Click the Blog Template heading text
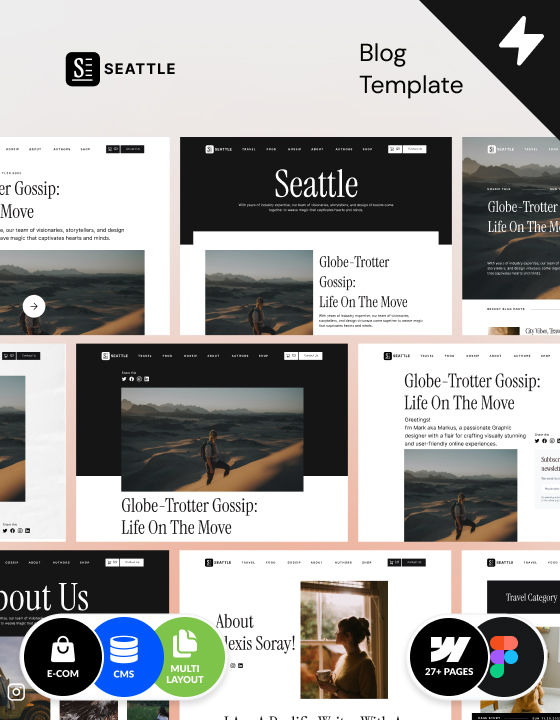Screen dimensions: 560x720 click(x=411, y=69)
